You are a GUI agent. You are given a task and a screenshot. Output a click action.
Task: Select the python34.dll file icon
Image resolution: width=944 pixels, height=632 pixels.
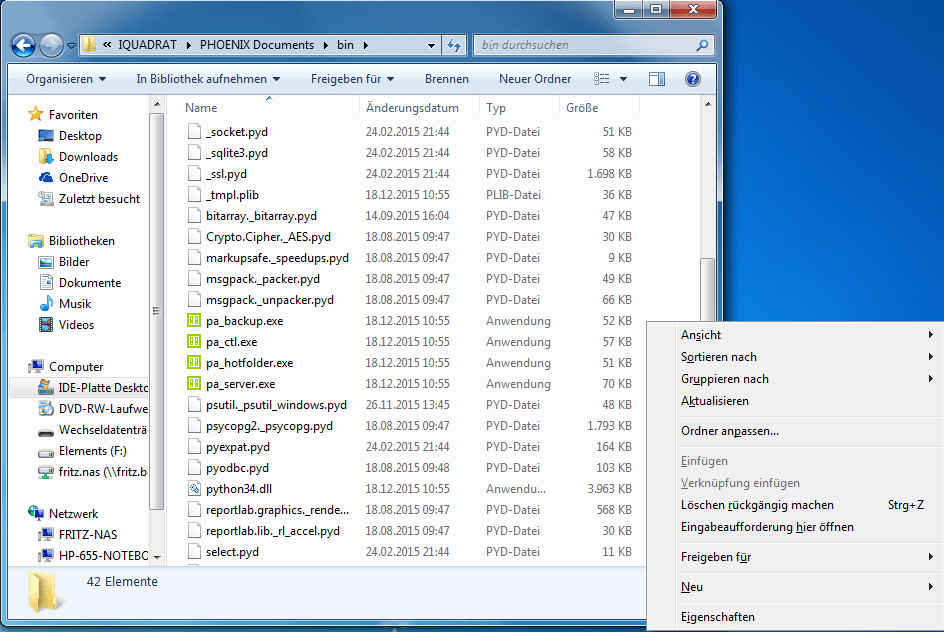tap(194, 489)
